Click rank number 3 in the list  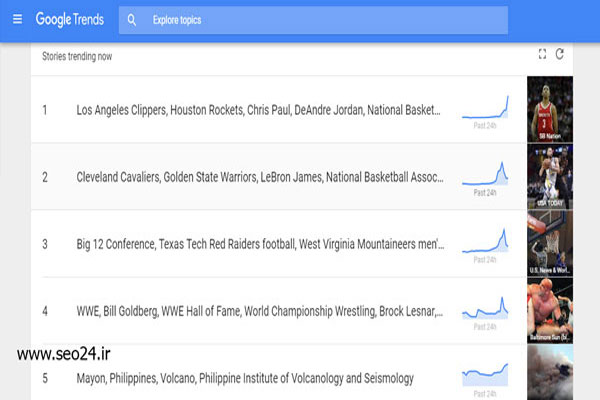coord(45,244)
